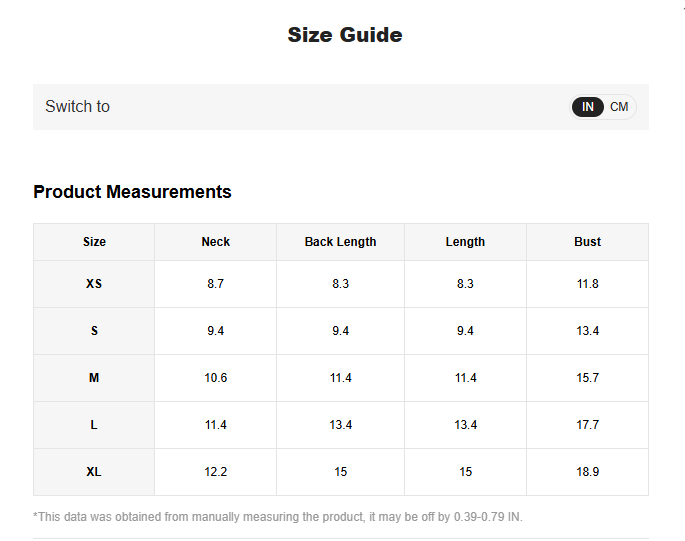Click the S size row label
This screenshot has width=685, height=541.
point(94,331)
